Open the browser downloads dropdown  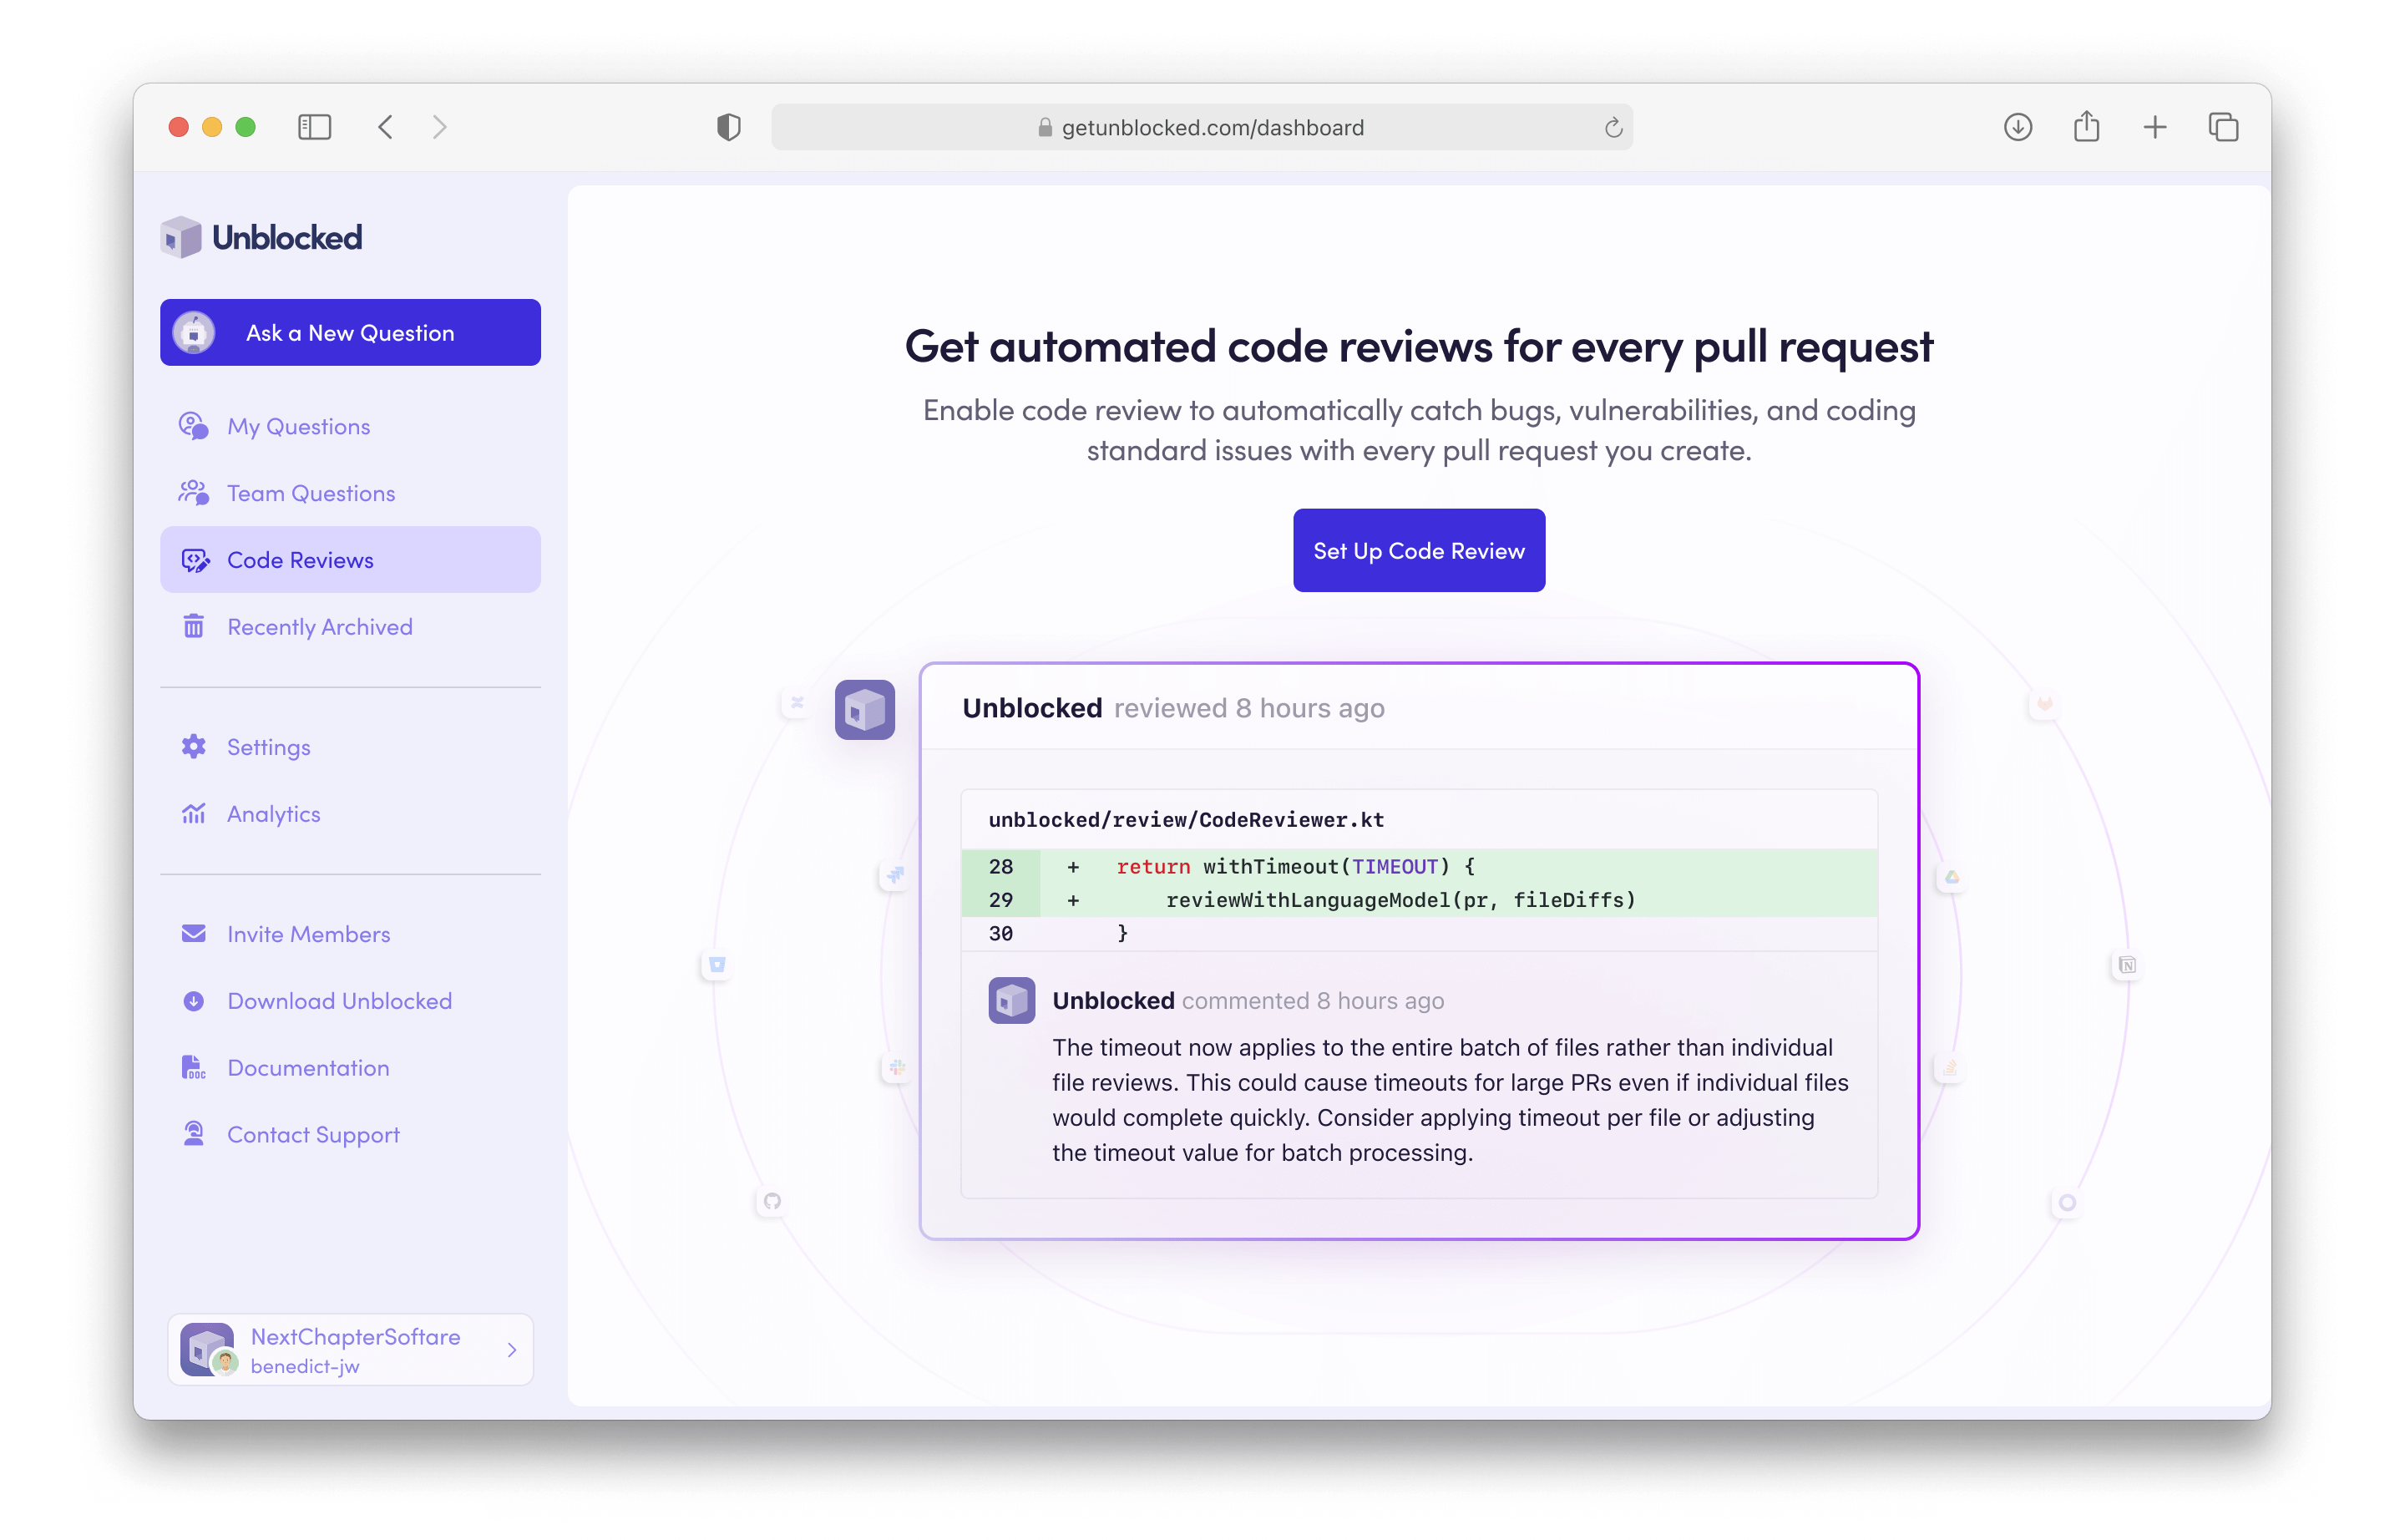coord(2018,126)
